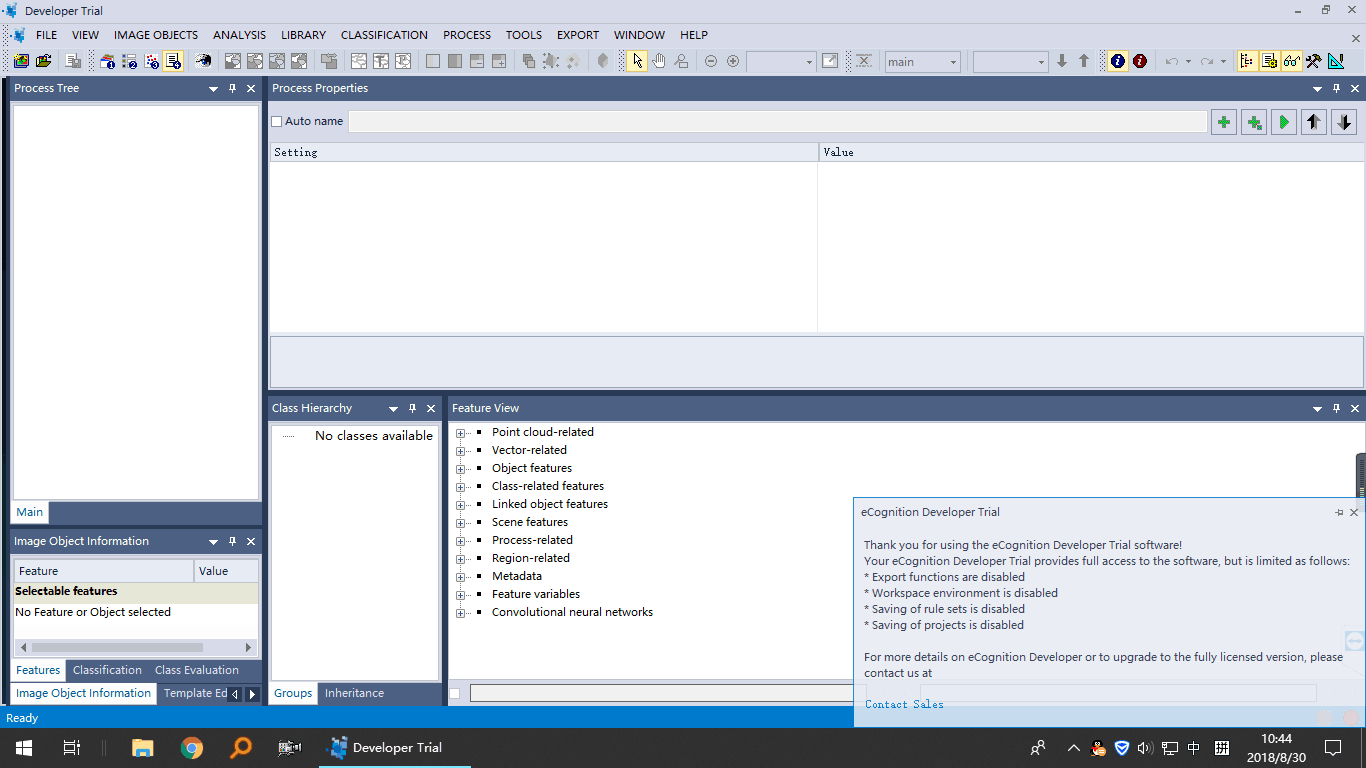Add a new process with plus icon
The height and width of the screenshot is (768, 1366).
tap(1224, 122)
